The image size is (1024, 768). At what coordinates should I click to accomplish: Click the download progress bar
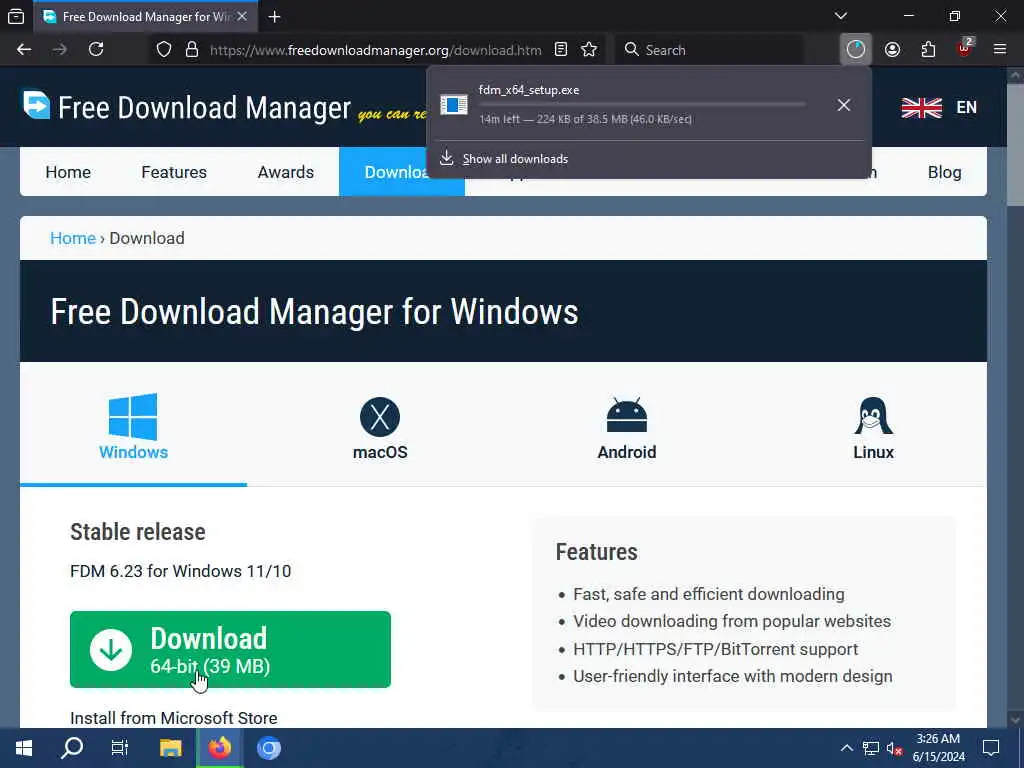(642, 104)
